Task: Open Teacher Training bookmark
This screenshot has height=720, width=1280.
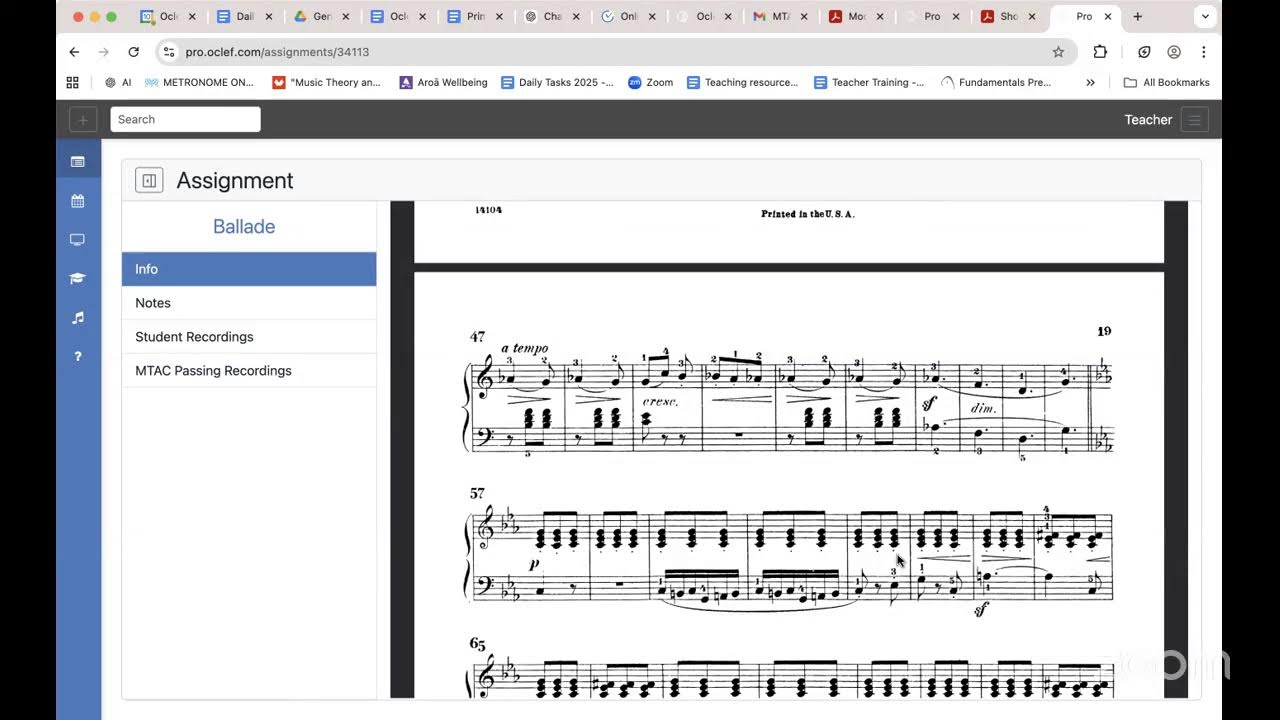Action: (869, 83)
